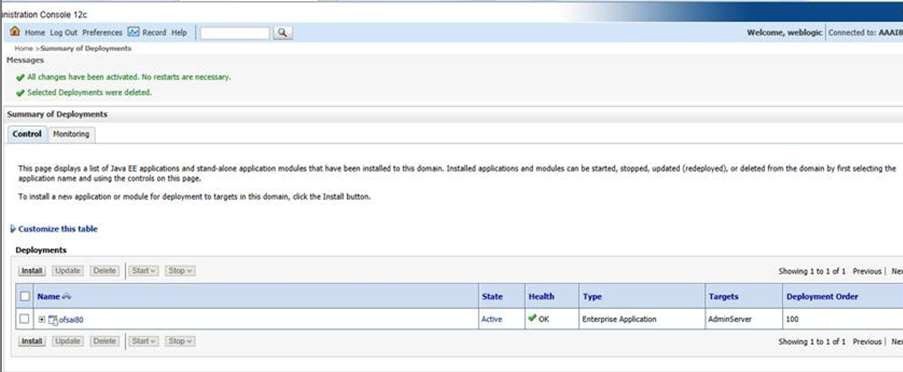This screenshot has width=903, height=372.
Task: Click the bottom Previous pagination link
Action: [x=867, y=341]
